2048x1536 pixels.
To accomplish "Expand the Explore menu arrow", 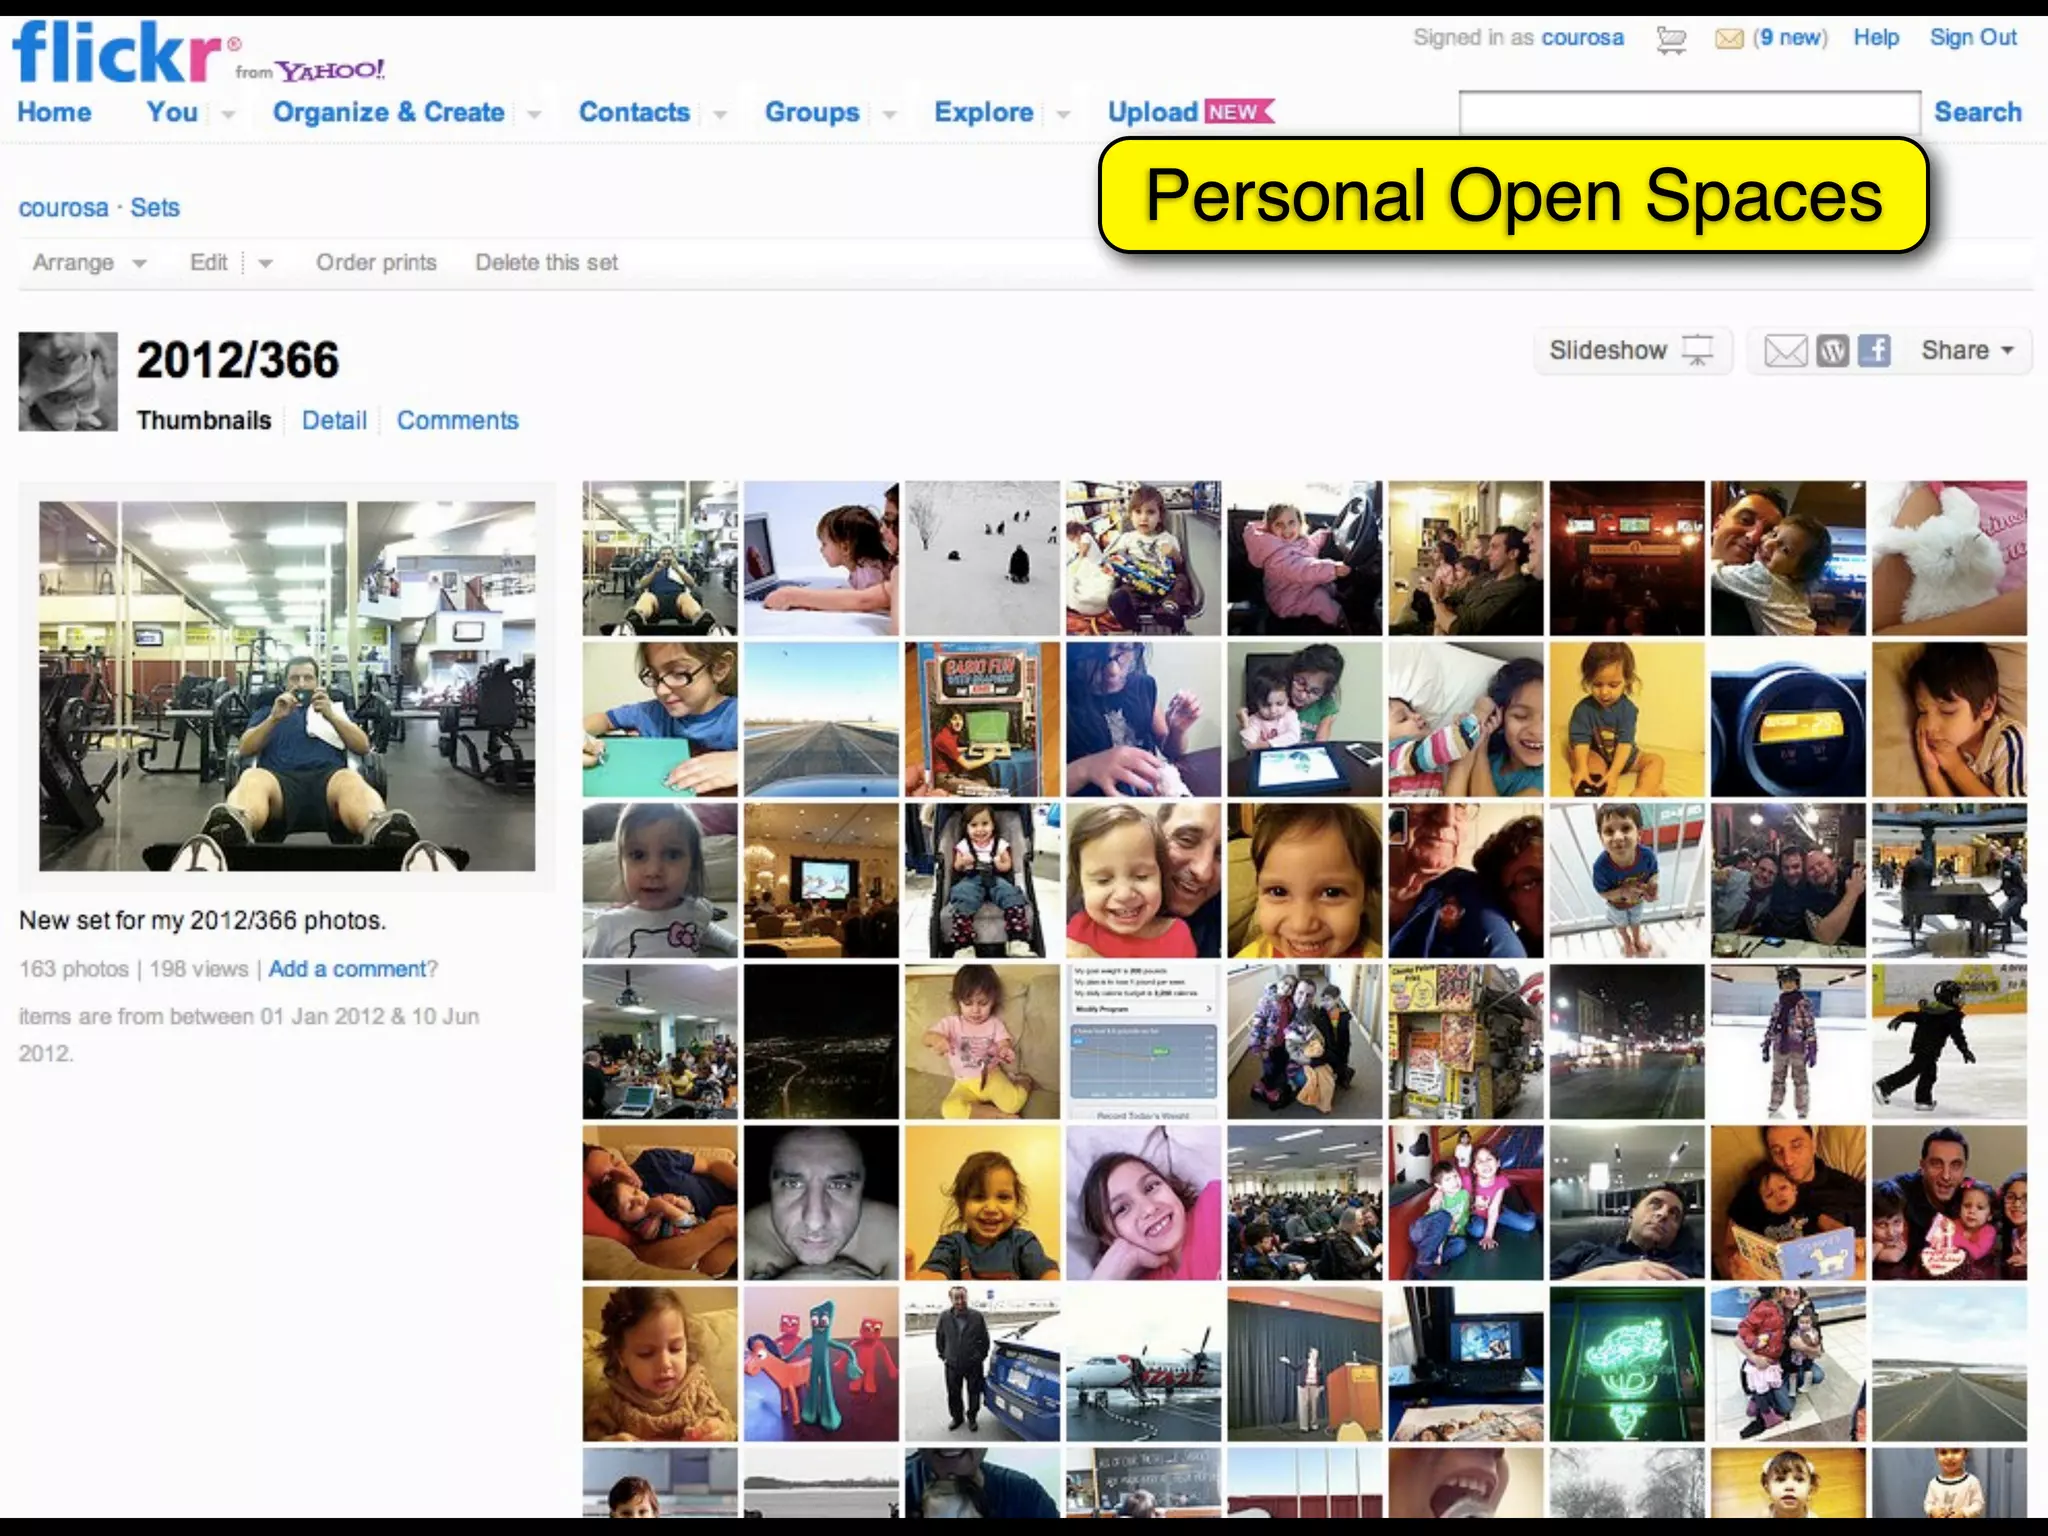I will tap(1063, 115).
